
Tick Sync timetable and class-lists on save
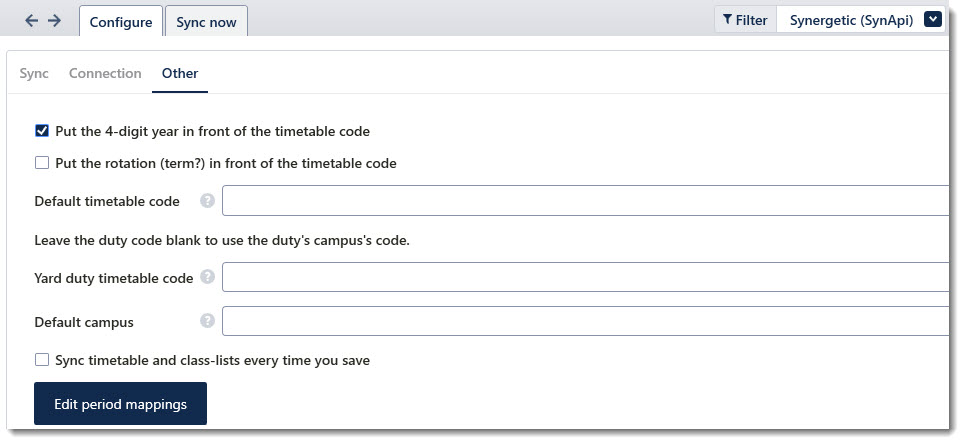pyautogui.click(x=42, y=360)
